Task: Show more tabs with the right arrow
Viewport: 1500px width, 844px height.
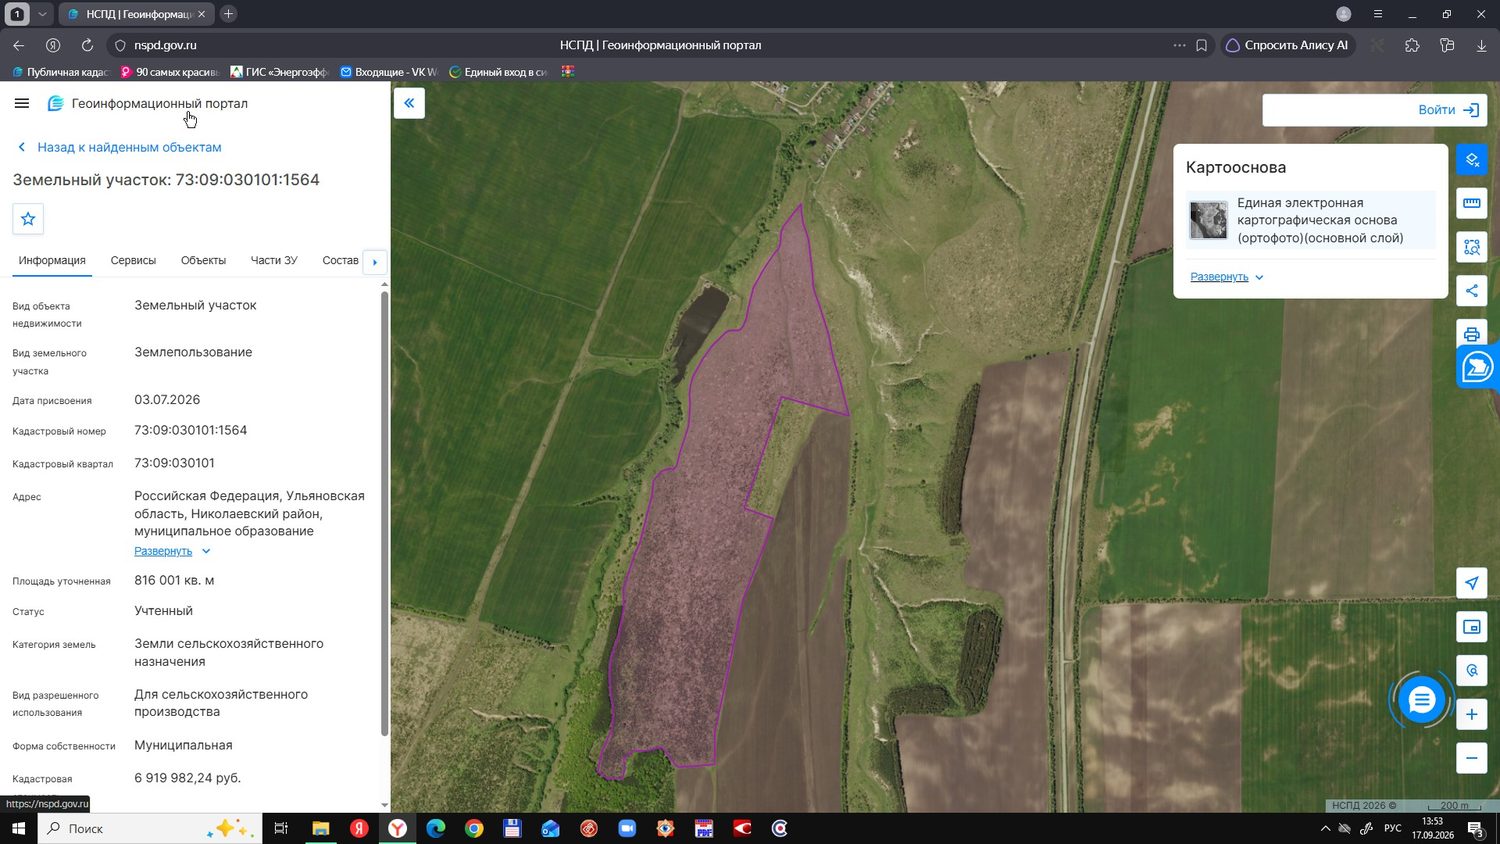Action: click(375, 262)
